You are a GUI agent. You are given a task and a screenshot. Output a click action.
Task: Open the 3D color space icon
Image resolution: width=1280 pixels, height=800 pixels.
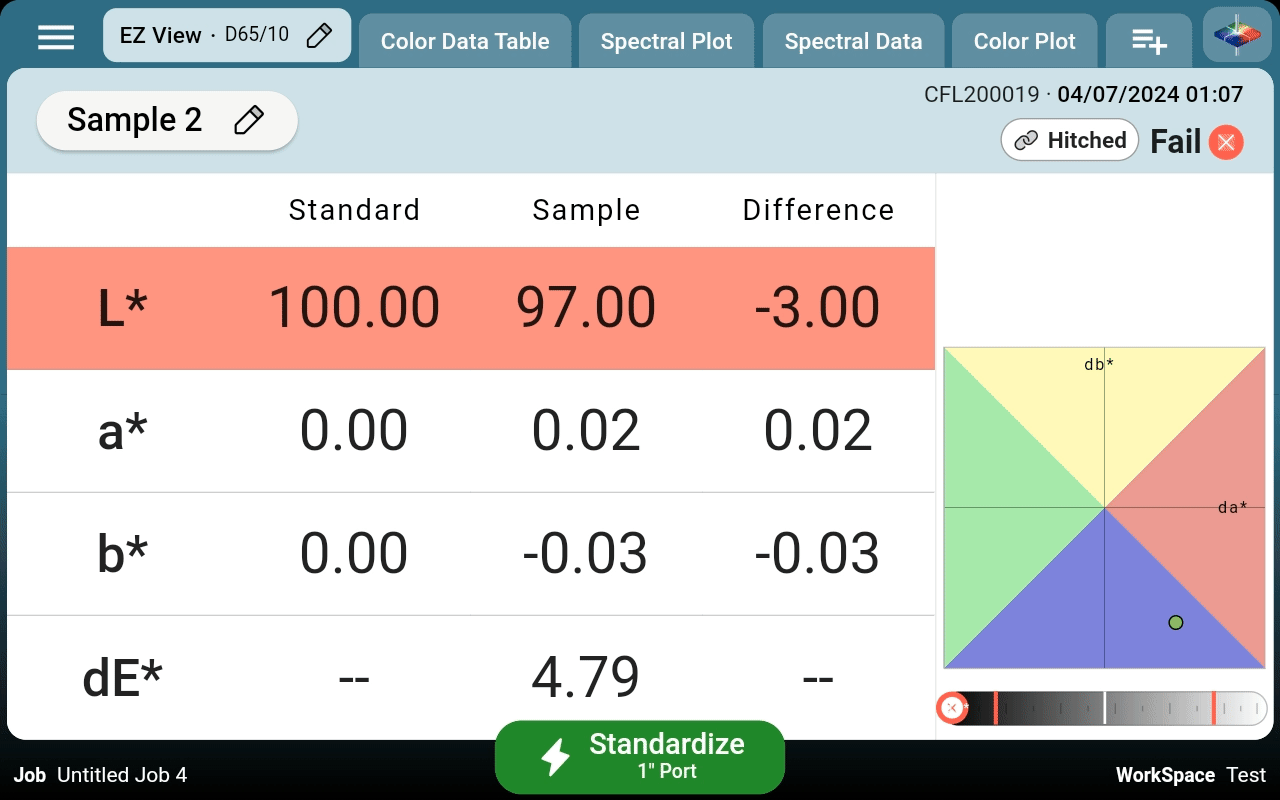coord(1237,36)
